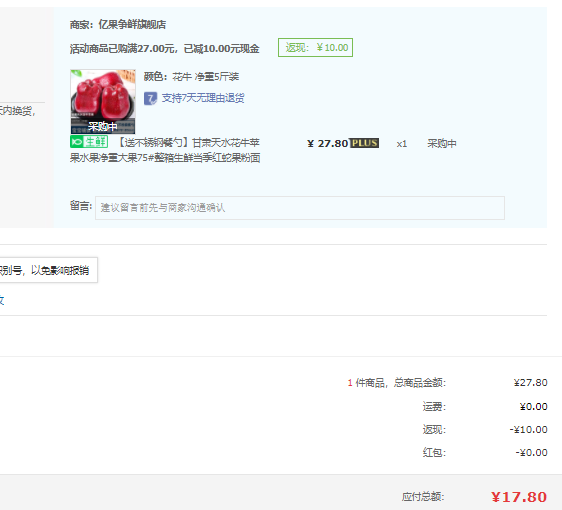Click the ¥27.80 item price
The image size is (562, 510).
[x=328, y=144]
